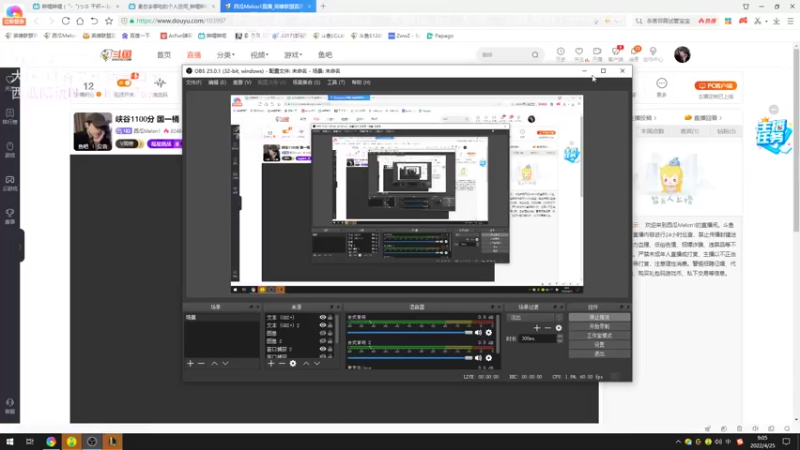
Task: Move scene up in OBS Scenes panel
Action: click(214, 363)
